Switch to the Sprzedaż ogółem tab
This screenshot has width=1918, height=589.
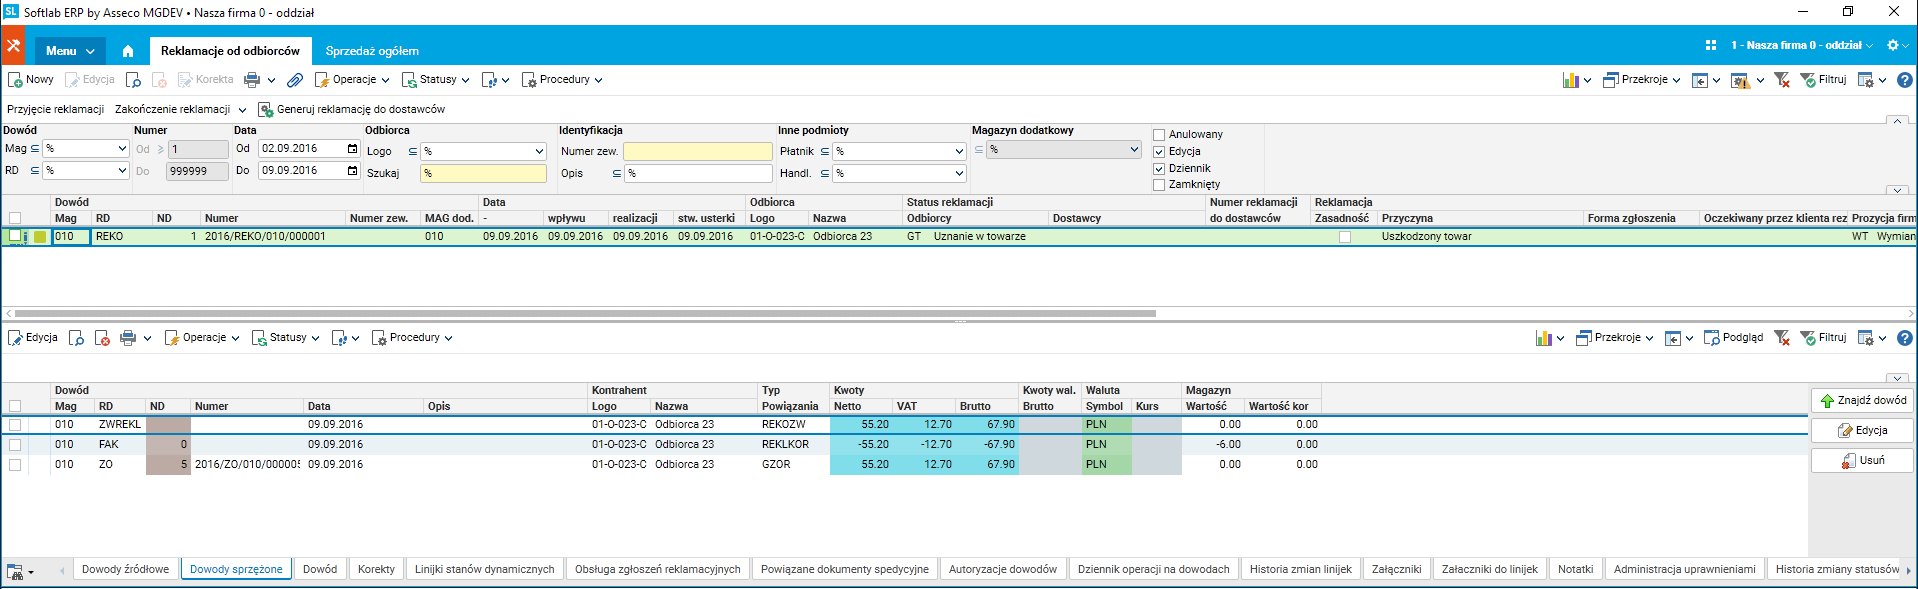coord(372,51)
